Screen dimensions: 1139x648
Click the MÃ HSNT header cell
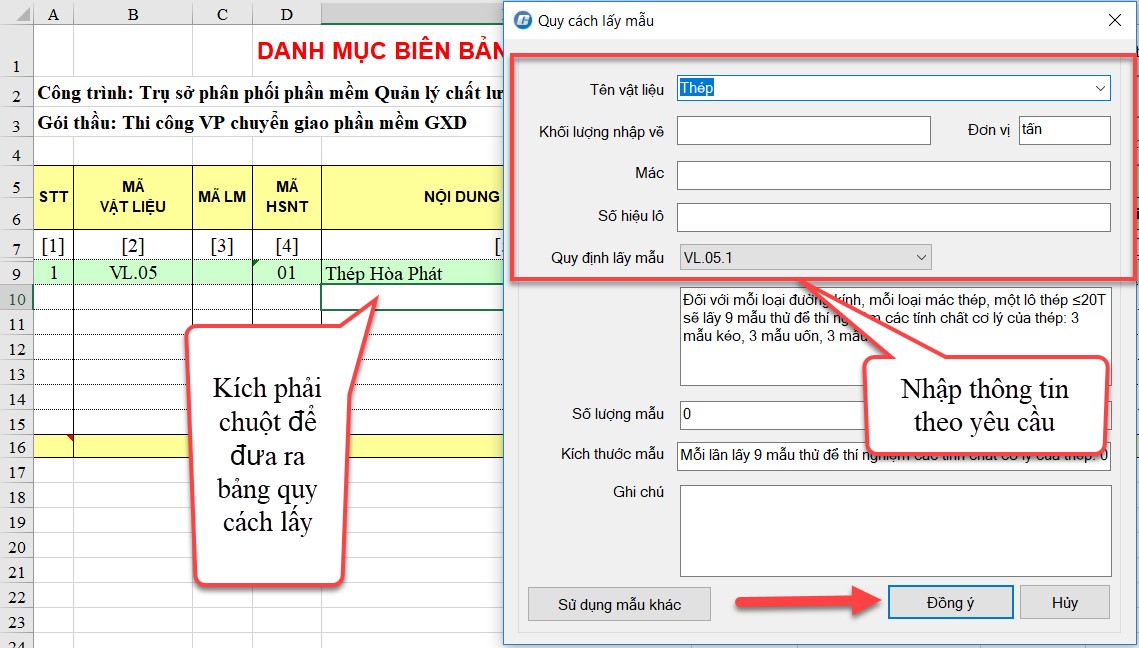tap(286, 197)
